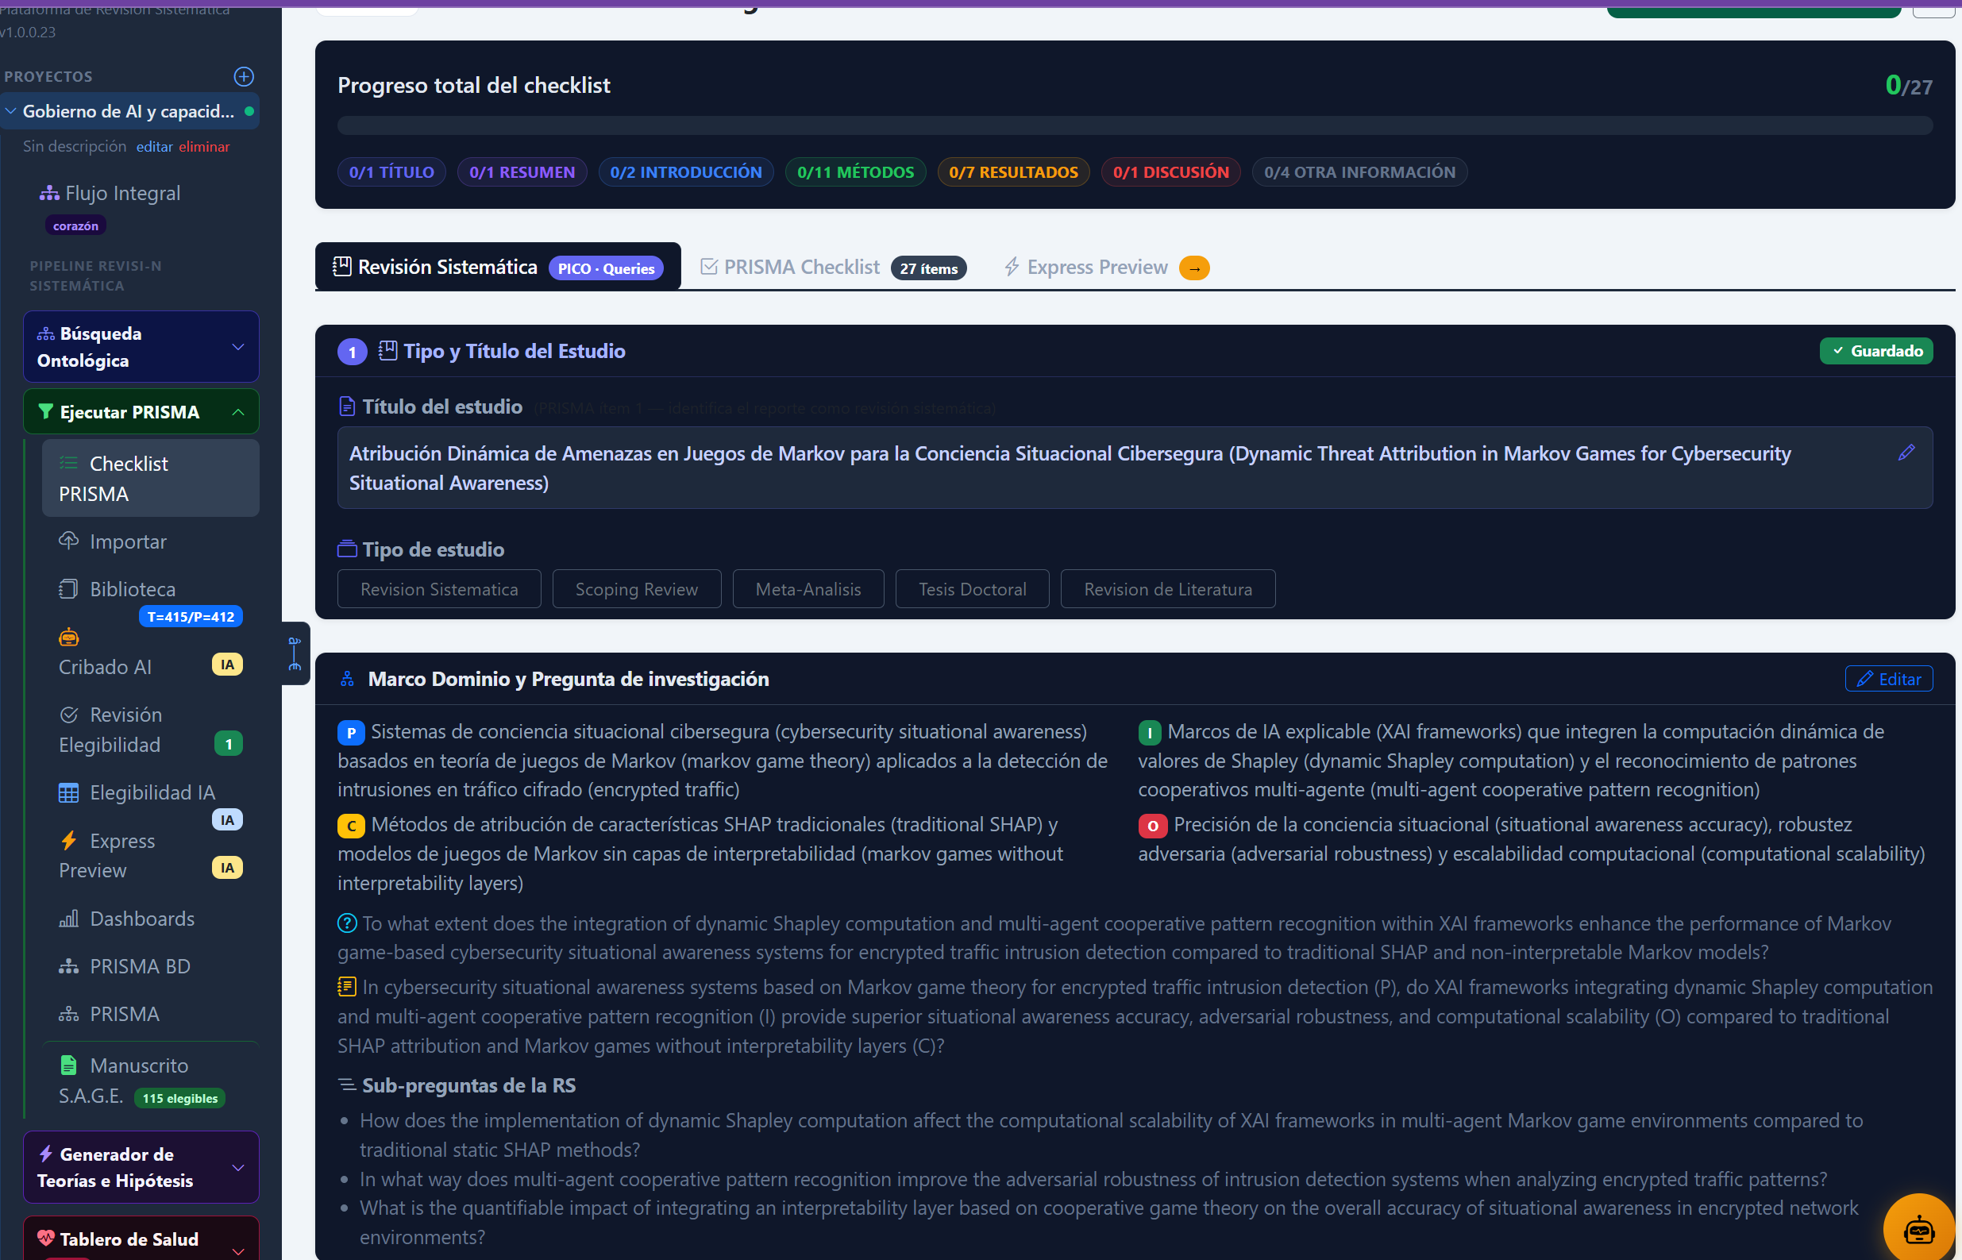Click the Búsqueda Ontológica hierarchy icon
Screen dimensions: 1962x1260
pos(46,334)
